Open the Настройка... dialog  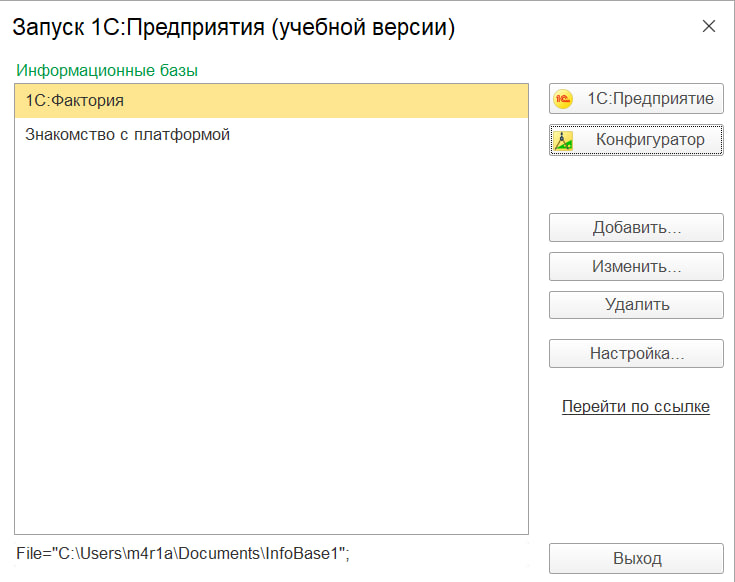tap(636, 353)
